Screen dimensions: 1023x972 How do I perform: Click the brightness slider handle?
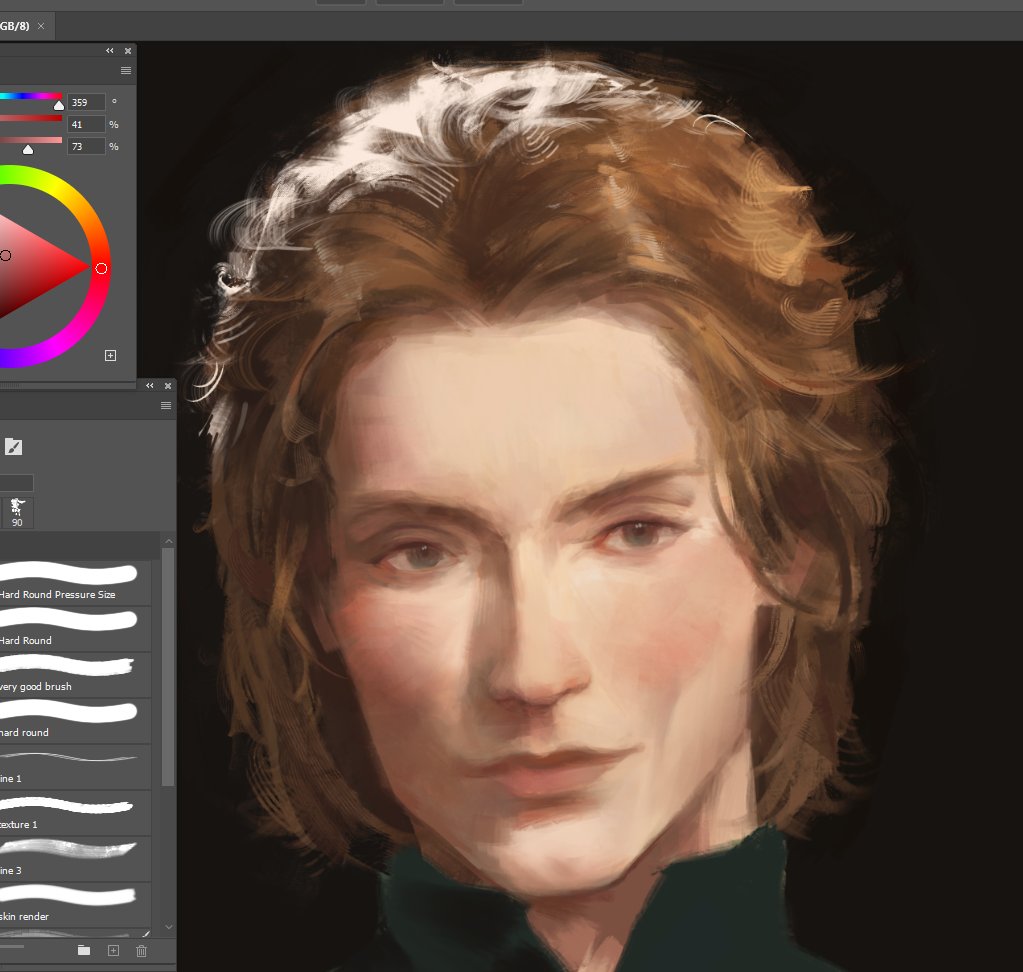point(28,149)
